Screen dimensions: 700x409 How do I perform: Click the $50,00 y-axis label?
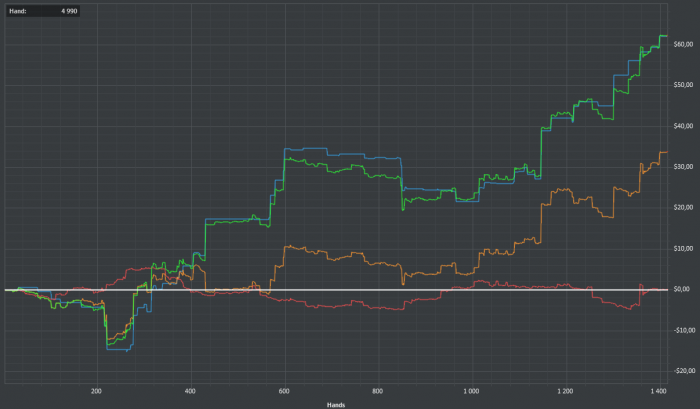(x=683, y=85)
